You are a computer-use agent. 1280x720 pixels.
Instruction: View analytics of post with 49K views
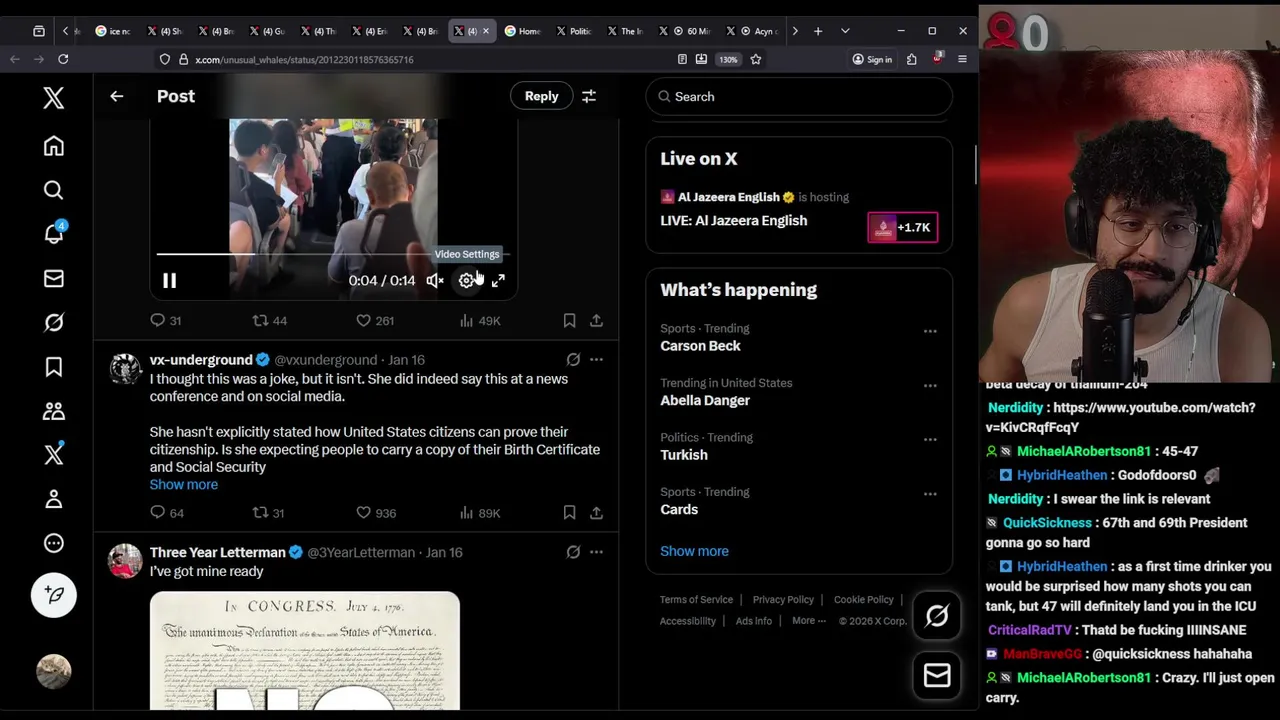(x=480, y=320)
